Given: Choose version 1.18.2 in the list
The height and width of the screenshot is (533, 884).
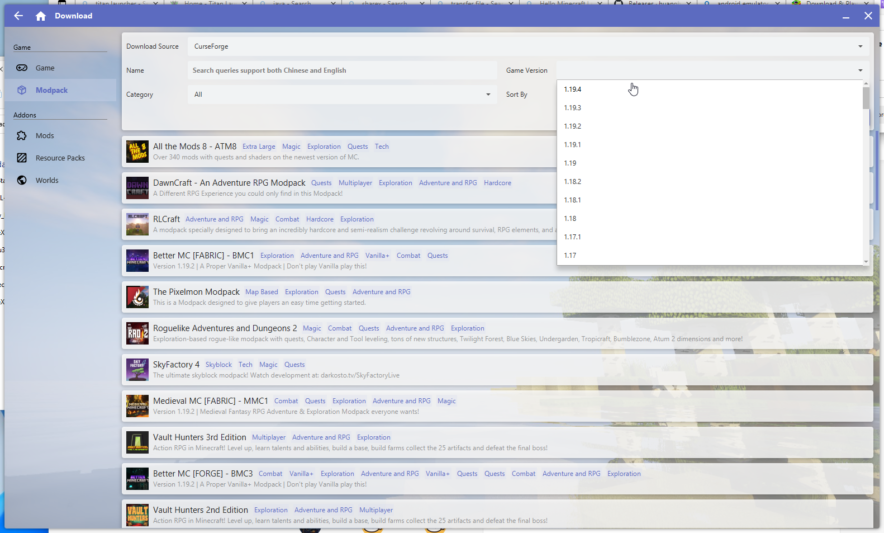Looking at the screenshot, I should [573, 181].
